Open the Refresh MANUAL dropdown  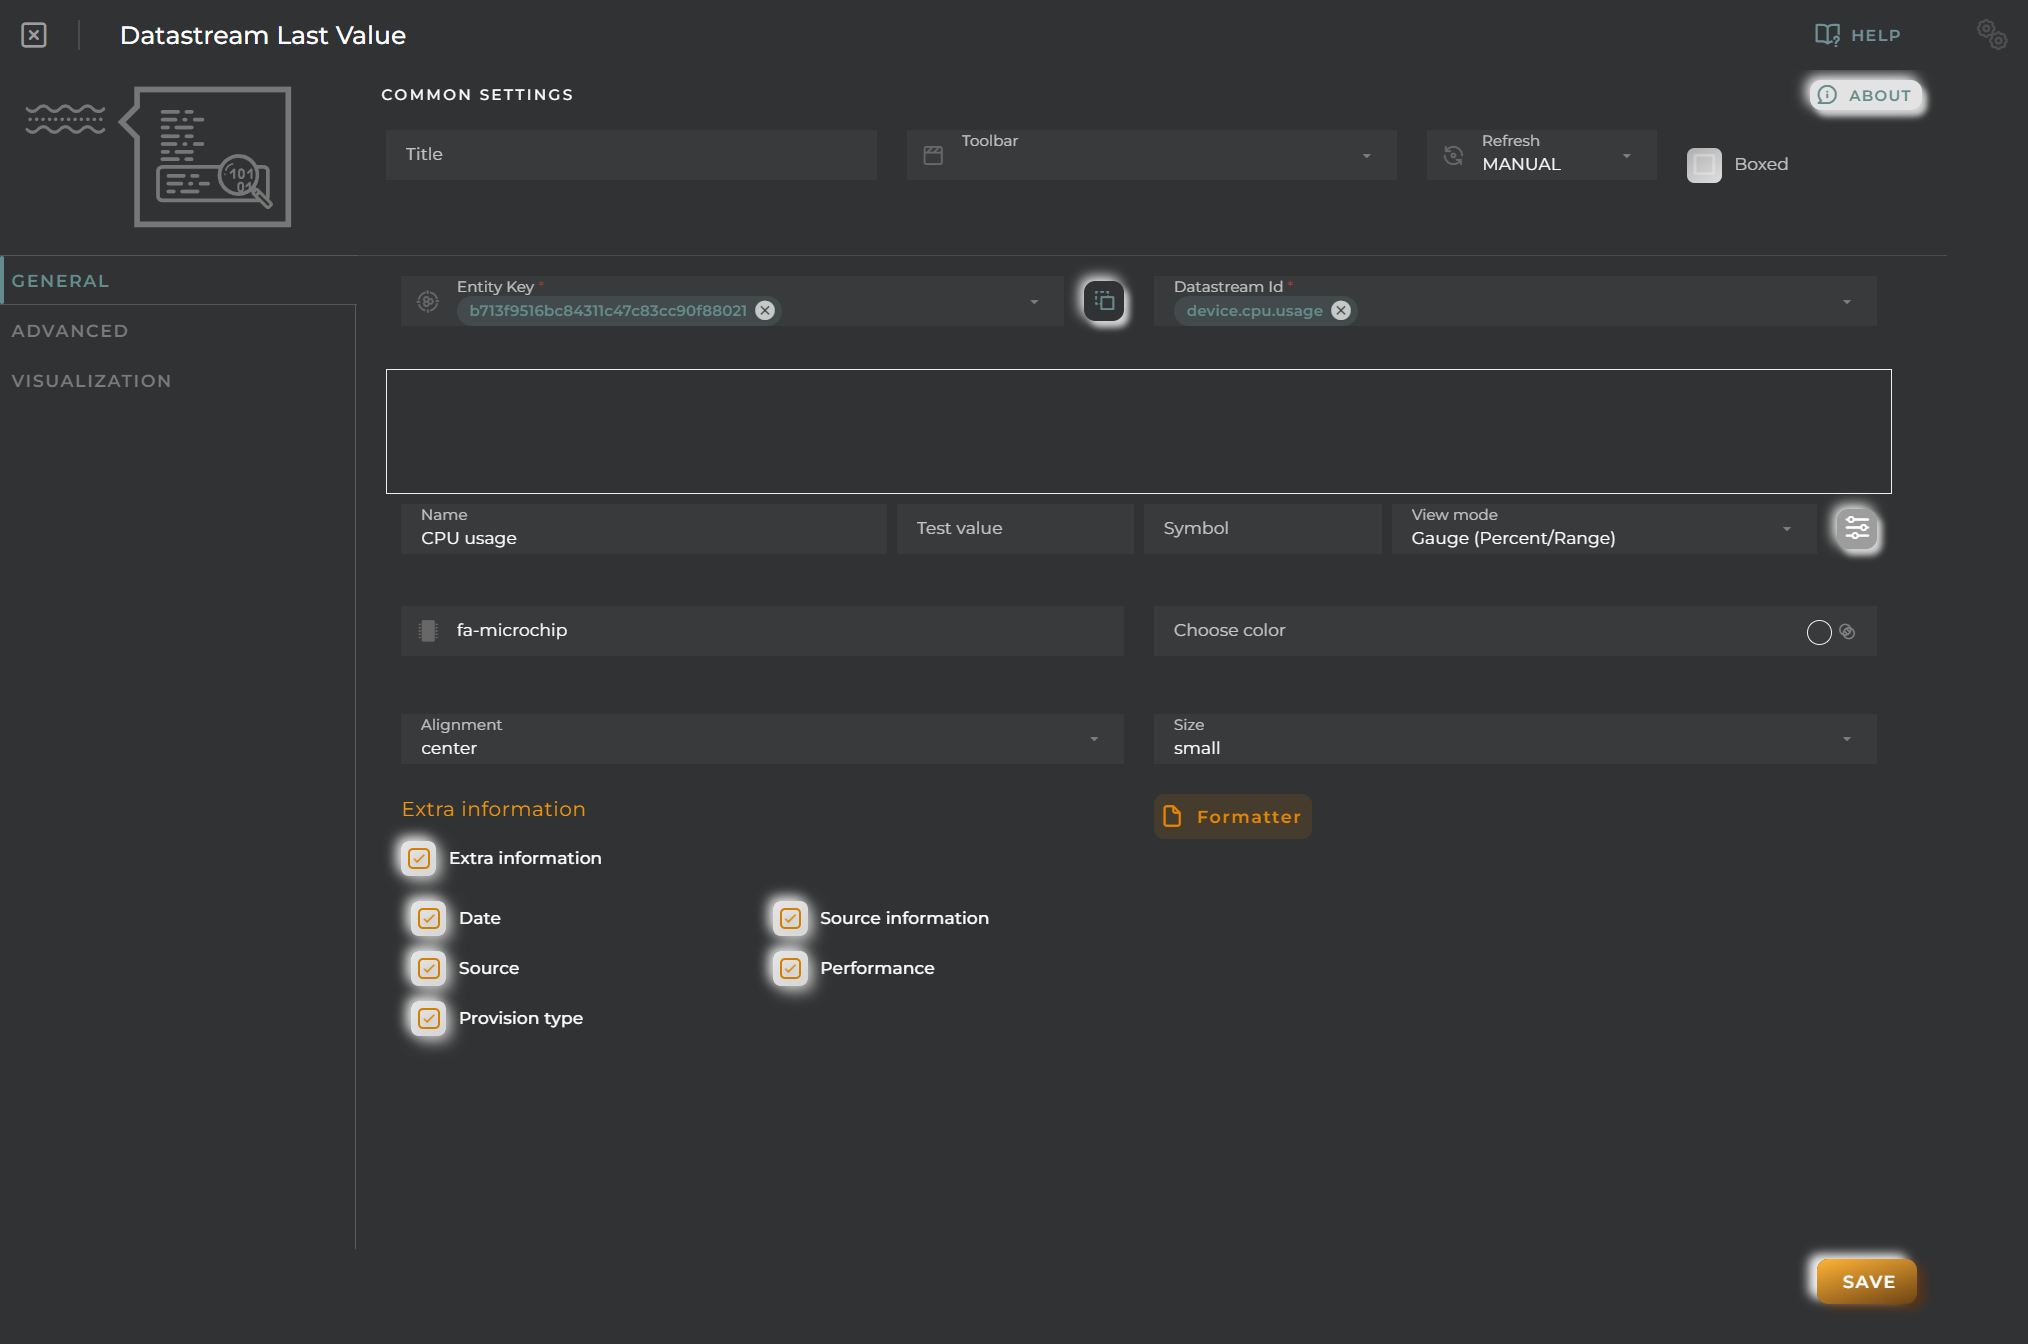point(1542,155)
